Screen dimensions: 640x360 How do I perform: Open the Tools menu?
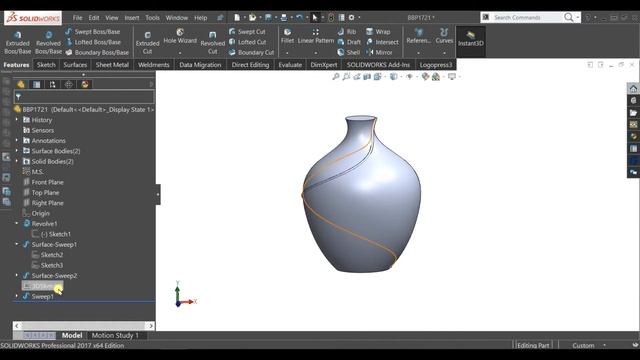coord(152,18)
